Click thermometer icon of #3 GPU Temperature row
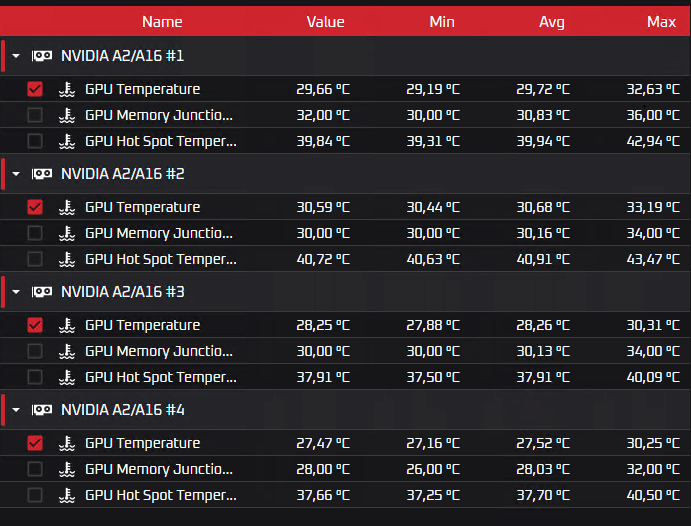 67,325
